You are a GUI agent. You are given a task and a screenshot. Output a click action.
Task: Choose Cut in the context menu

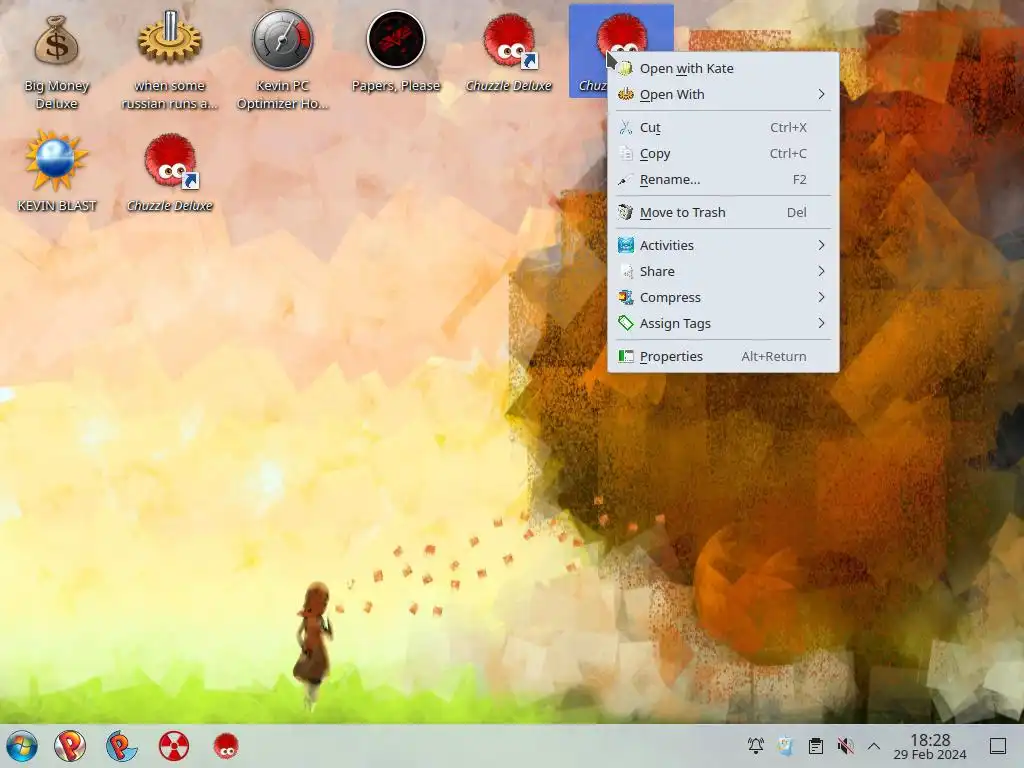[x=723, y=127]
